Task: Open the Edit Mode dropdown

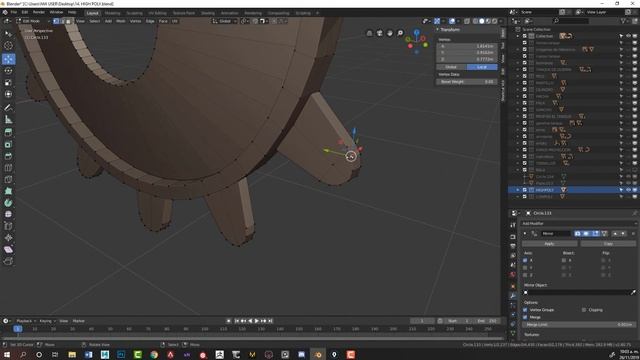Action: (33, 21)
